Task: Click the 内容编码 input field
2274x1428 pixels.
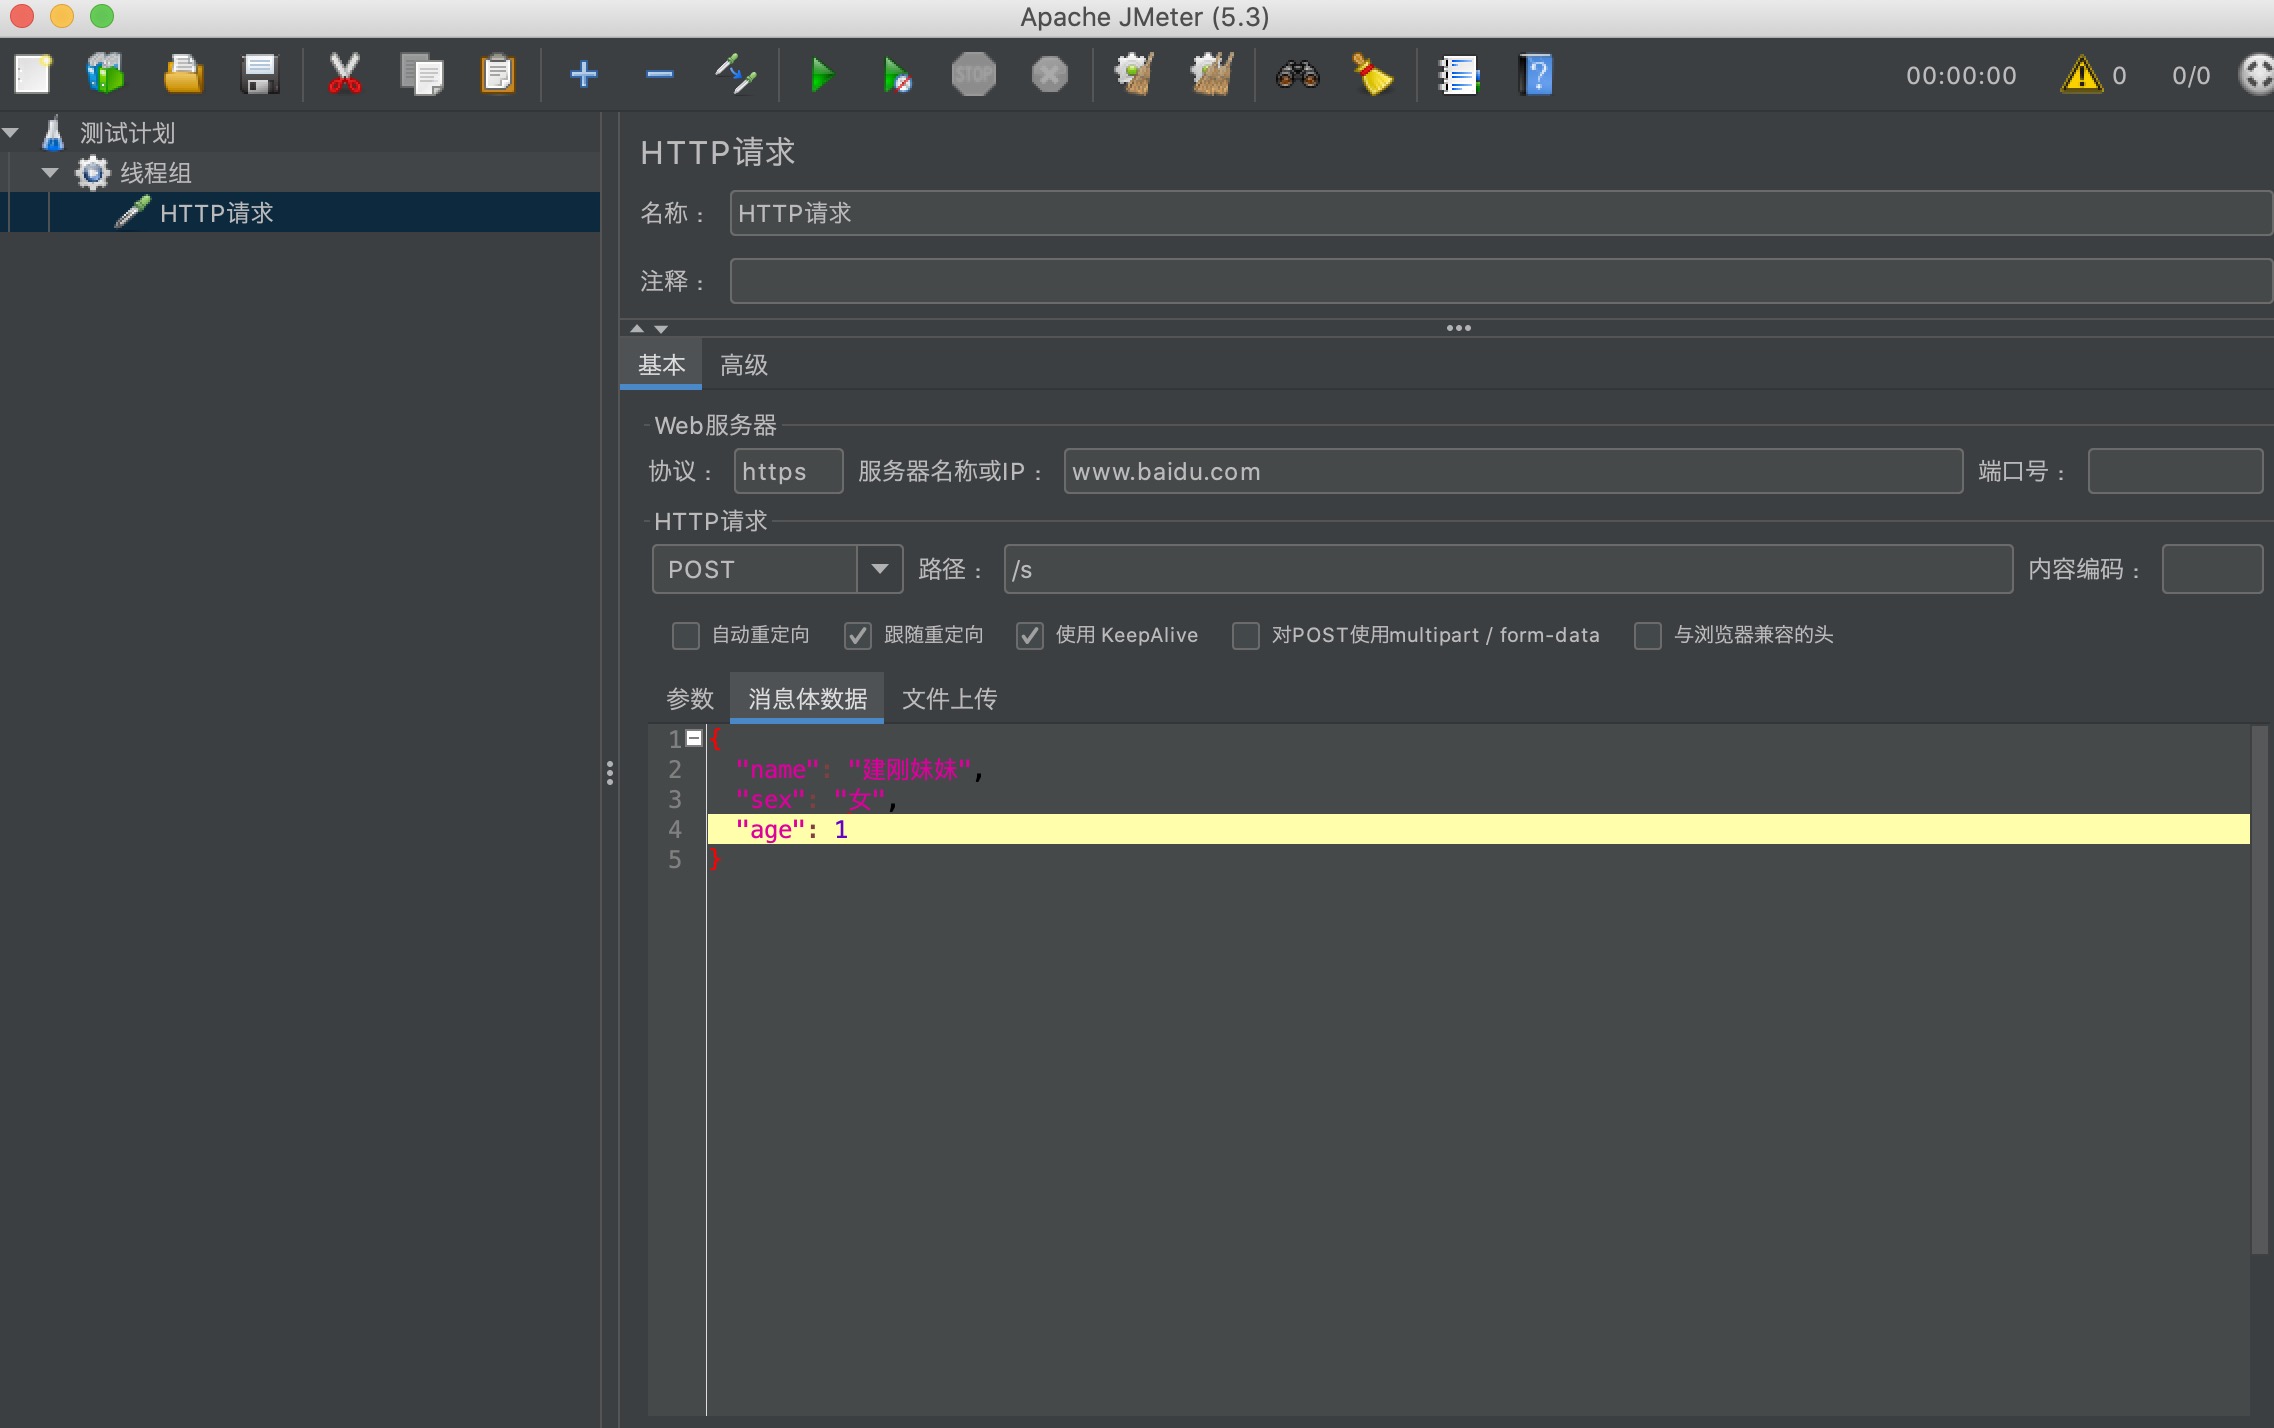Action: [2212, 569]
